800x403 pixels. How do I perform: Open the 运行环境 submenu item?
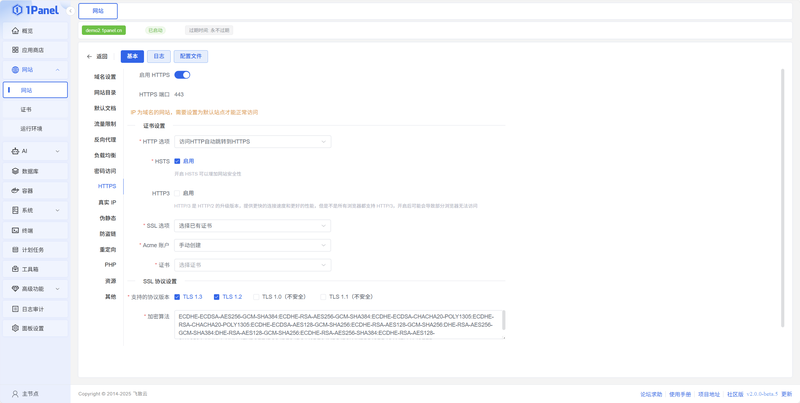pyautogui.click(x=35, y=129)
